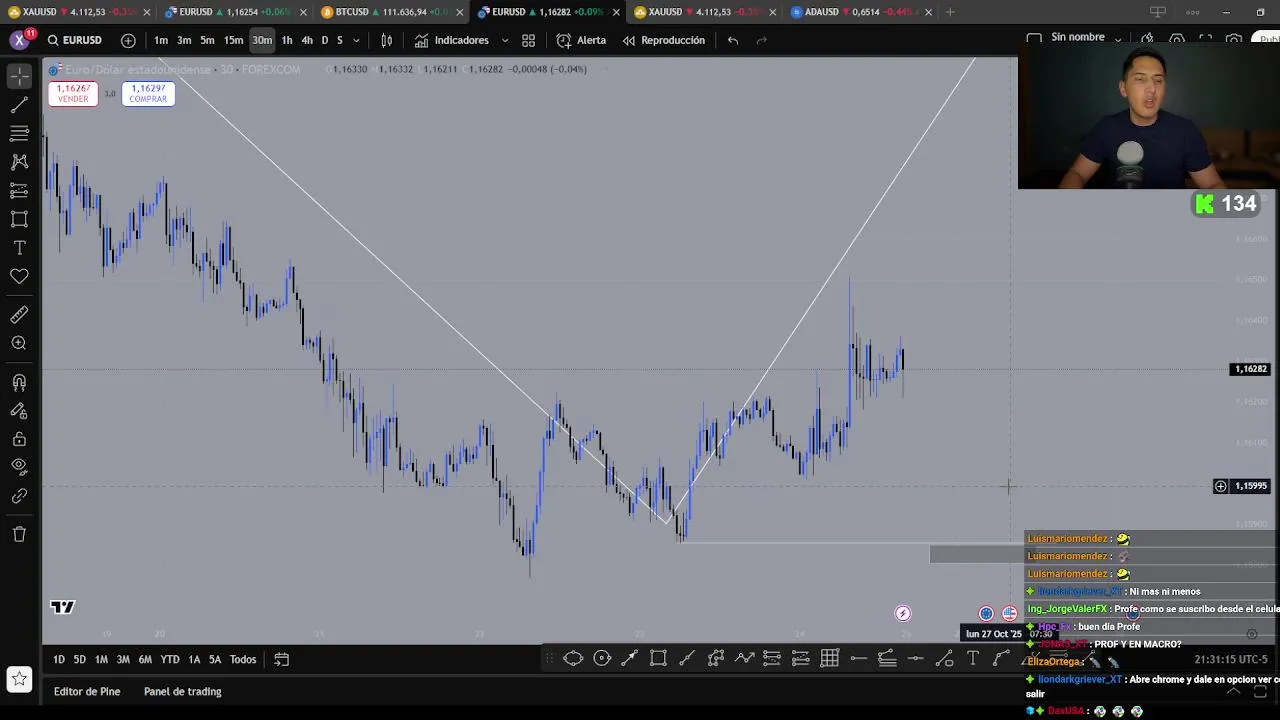Switch to the 15m timeframe
Viewport: 1280px width, 720px height.
[233, 40]
